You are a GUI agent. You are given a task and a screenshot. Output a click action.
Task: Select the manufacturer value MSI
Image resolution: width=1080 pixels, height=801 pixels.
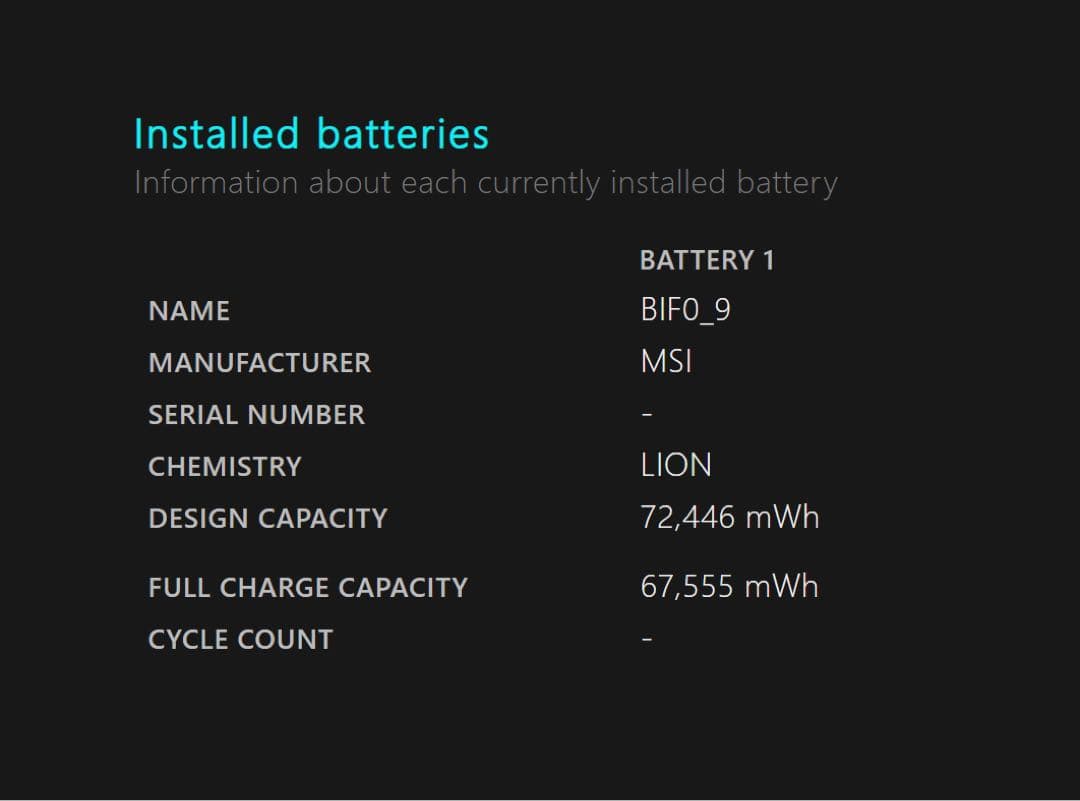pyautogui.click(x=666, y=362)
